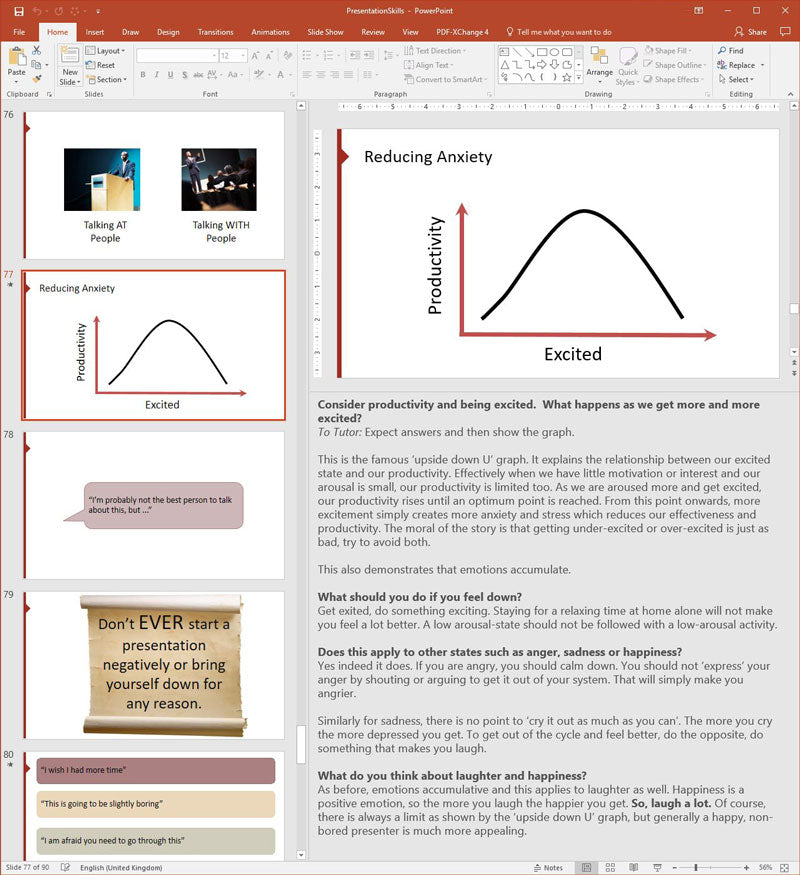Click the Tell me what you want to do box
Viewport: 800px width, 875px height.
(558, 32)
